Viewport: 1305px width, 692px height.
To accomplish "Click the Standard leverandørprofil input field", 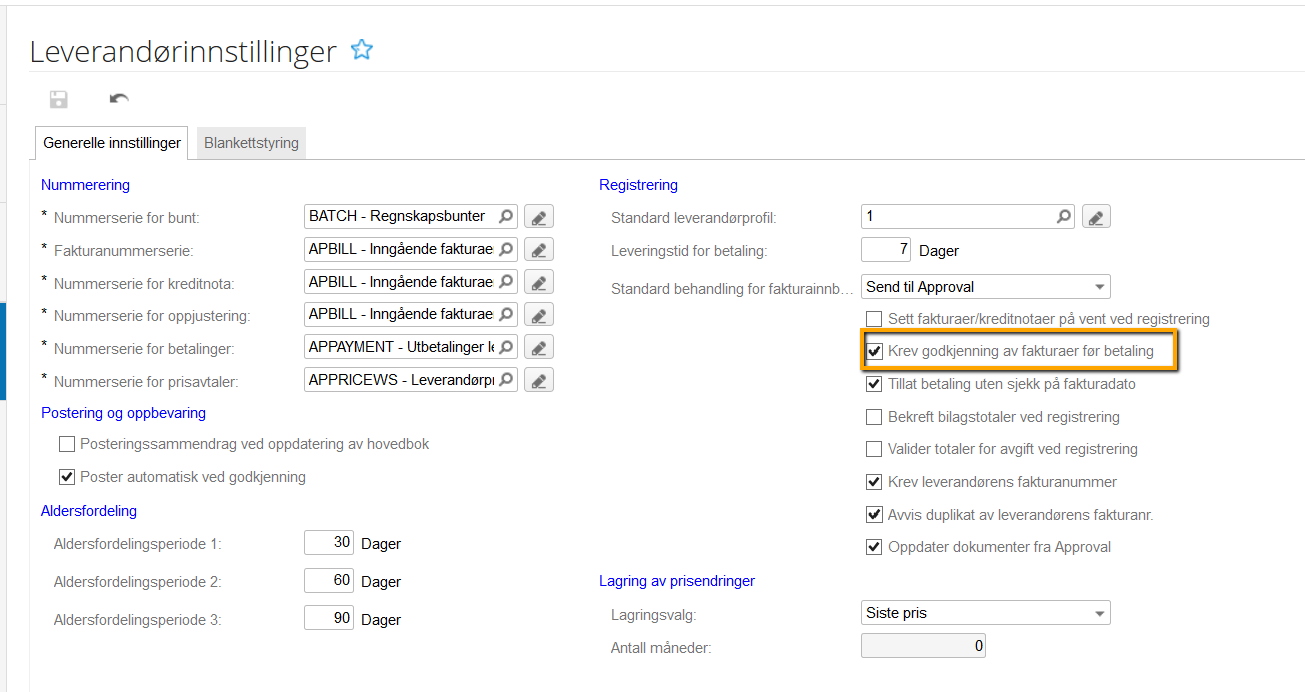I will [x=957, y=216].
